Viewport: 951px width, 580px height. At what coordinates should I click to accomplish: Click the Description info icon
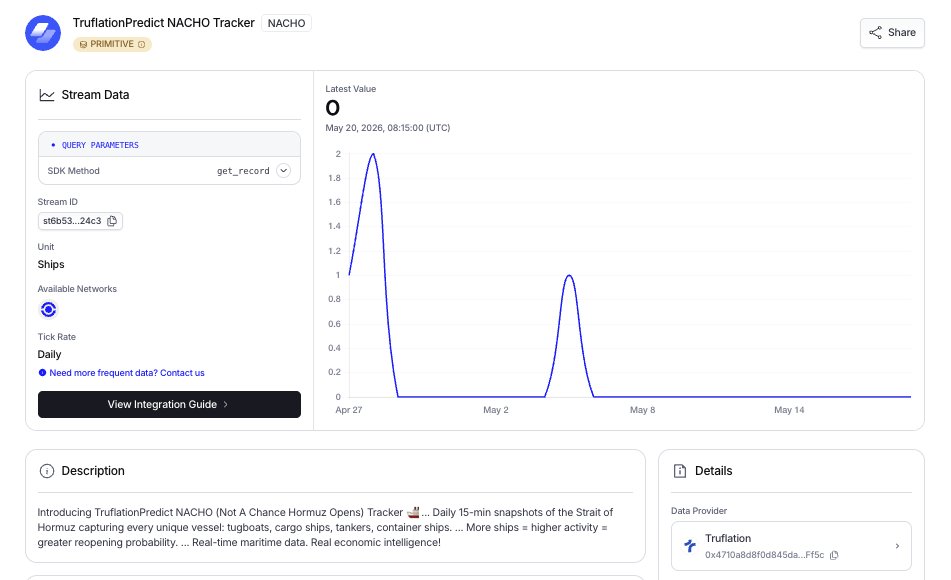point(47,471)
